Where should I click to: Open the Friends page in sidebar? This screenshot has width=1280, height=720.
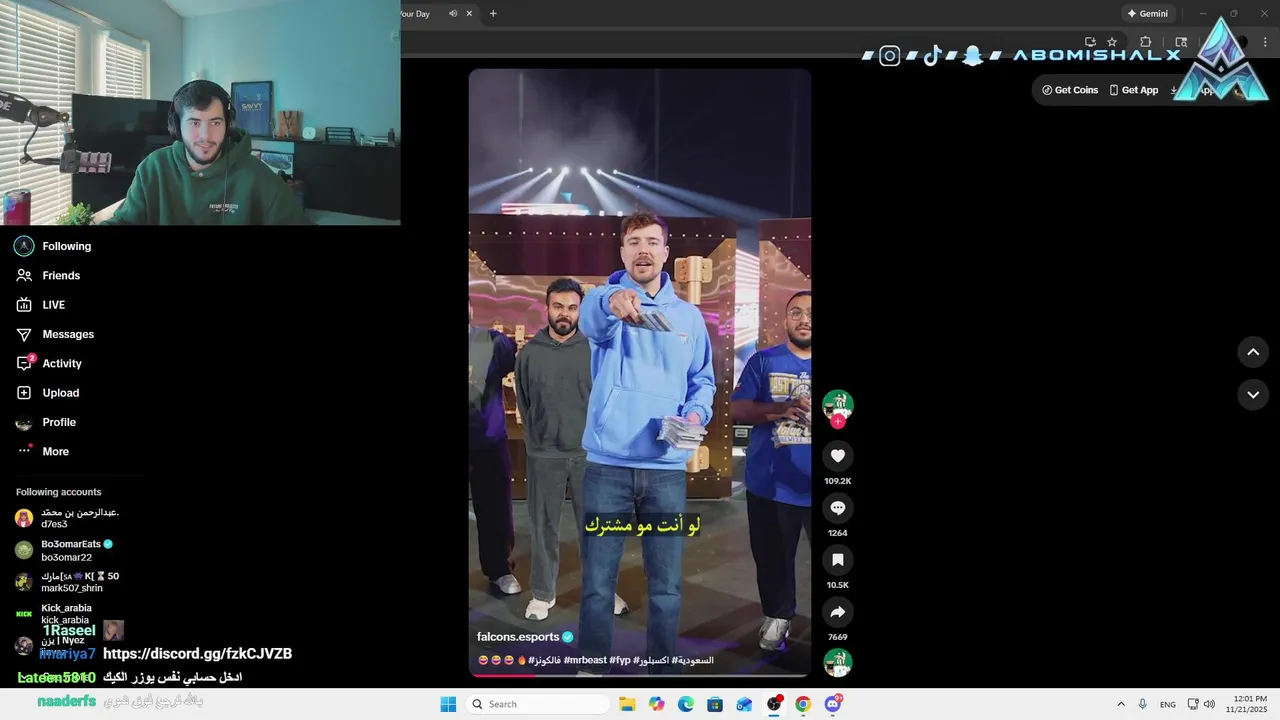coord(48,275)
